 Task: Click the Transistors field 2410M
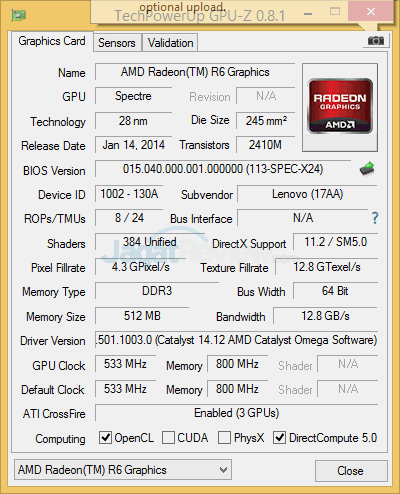(266, 145)
